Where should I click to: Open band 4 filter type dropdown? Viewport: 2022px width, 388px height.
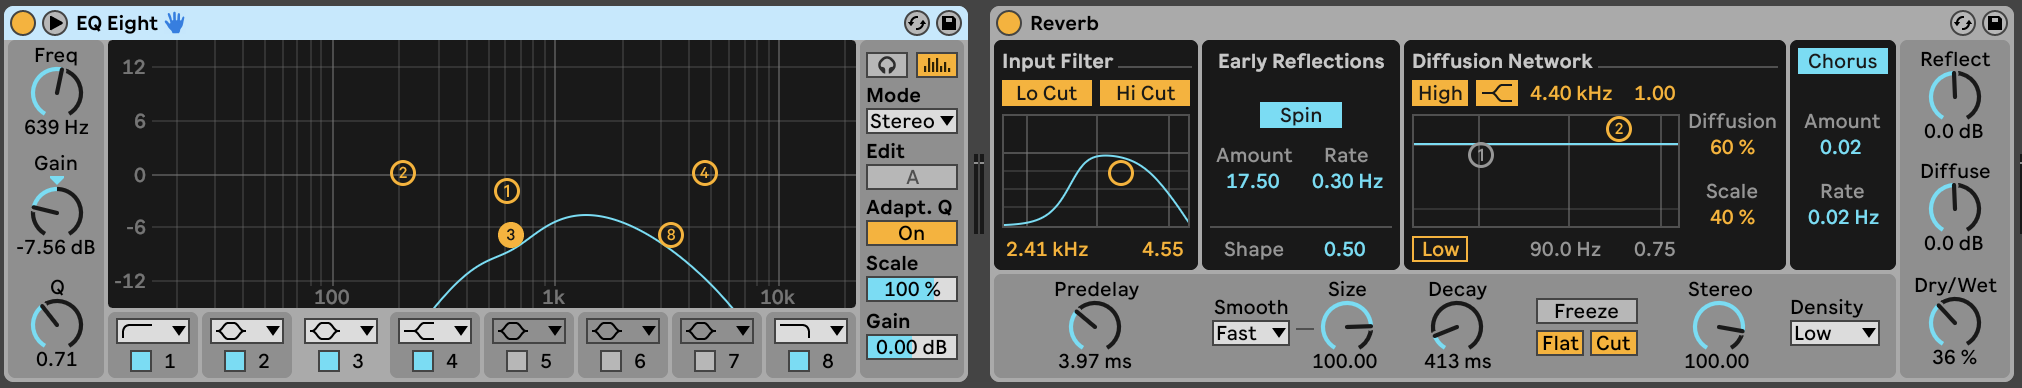[x=435, y=330]
